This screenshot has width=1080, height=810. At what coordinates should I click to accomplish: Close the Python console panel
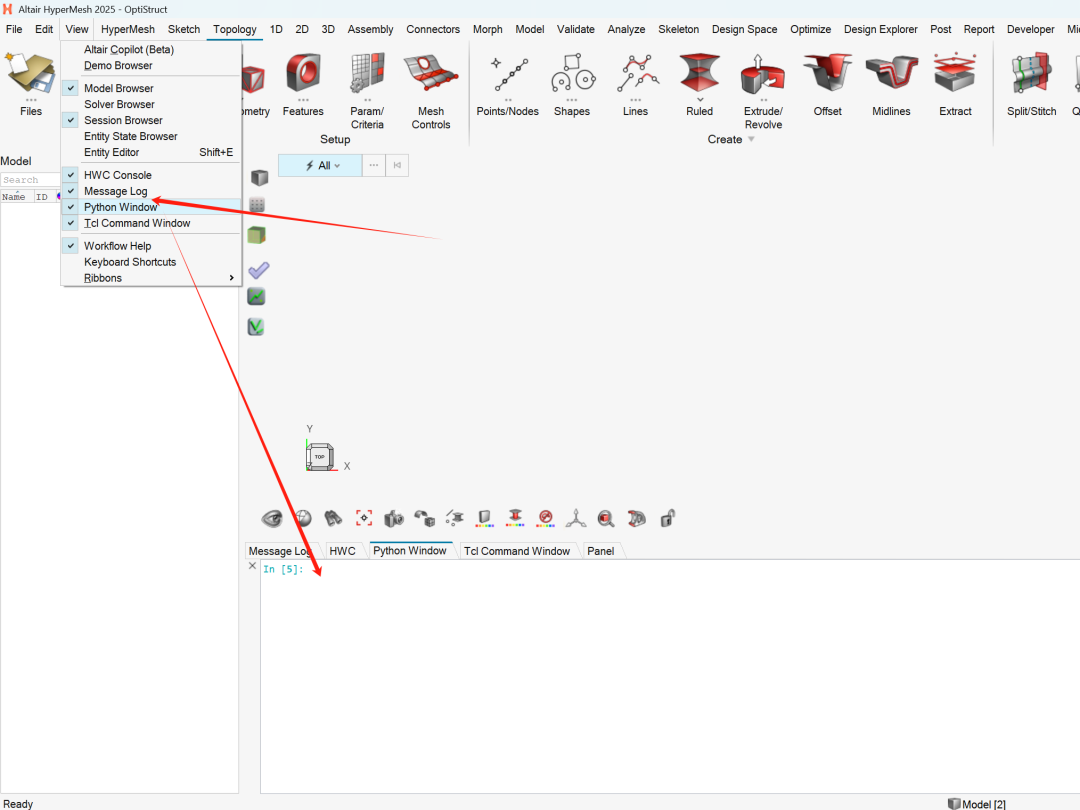coord(252,566)
